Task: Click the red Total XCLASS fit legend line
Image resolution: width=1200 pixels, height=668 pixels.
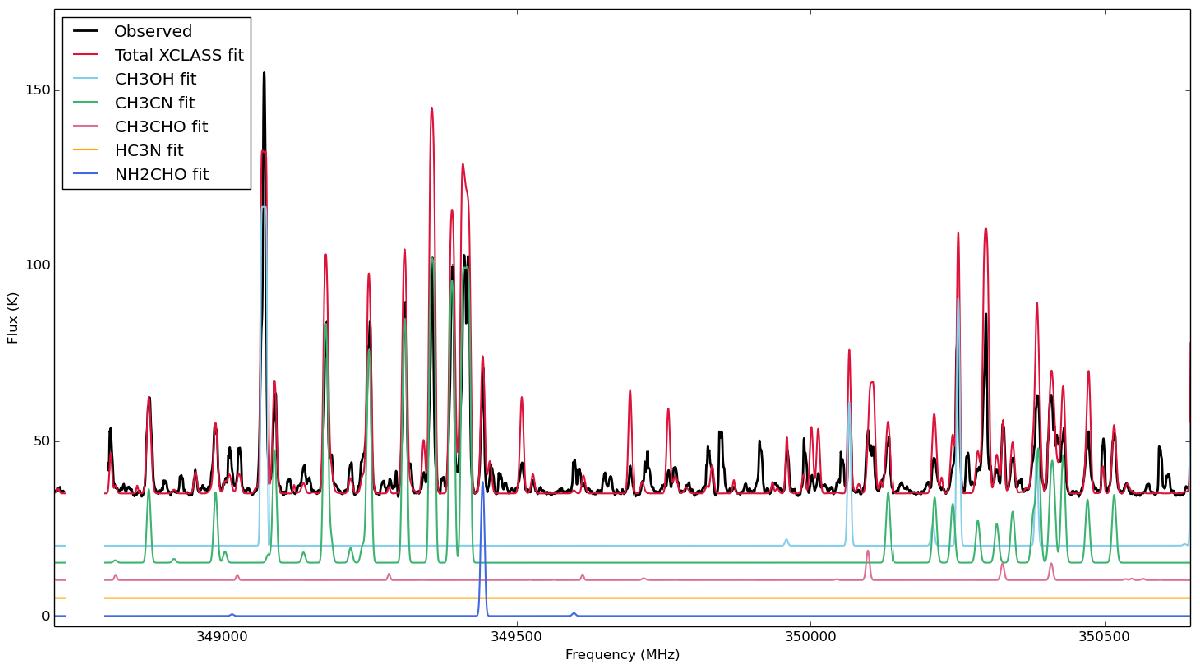Action: pyautogui.click(x=86, y=55)
